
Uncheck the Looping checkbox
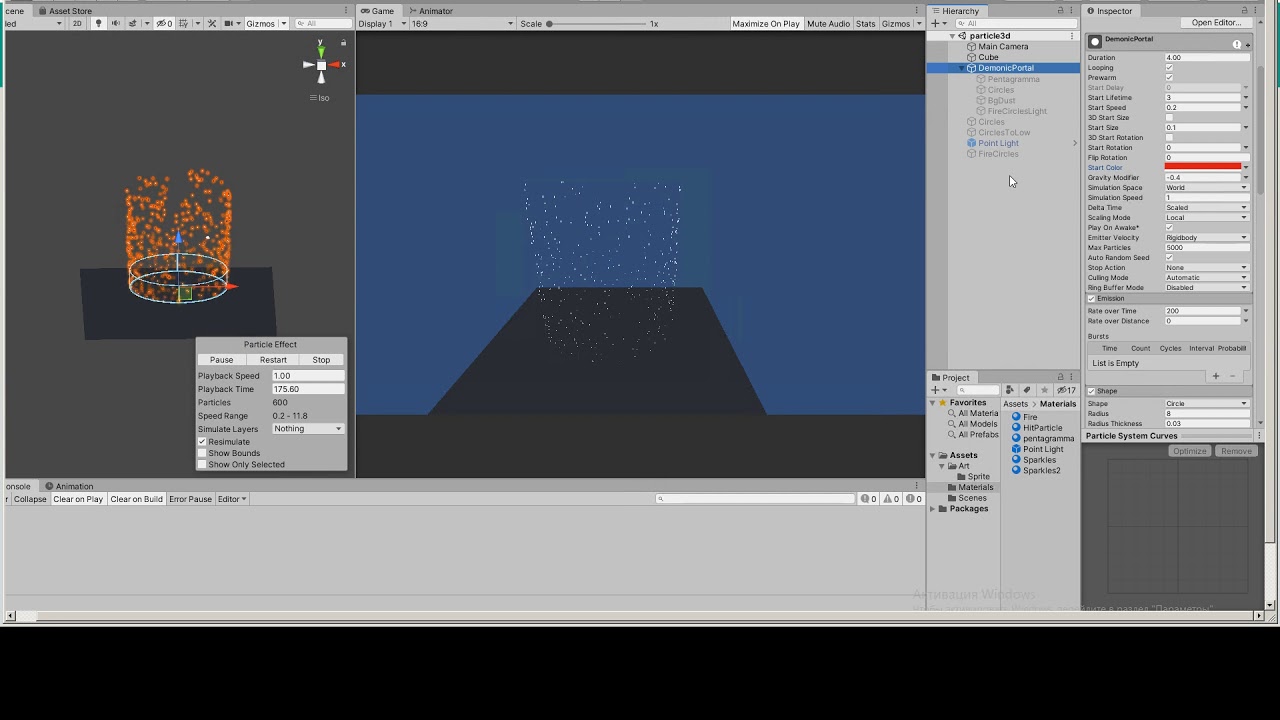point(1169,68)
